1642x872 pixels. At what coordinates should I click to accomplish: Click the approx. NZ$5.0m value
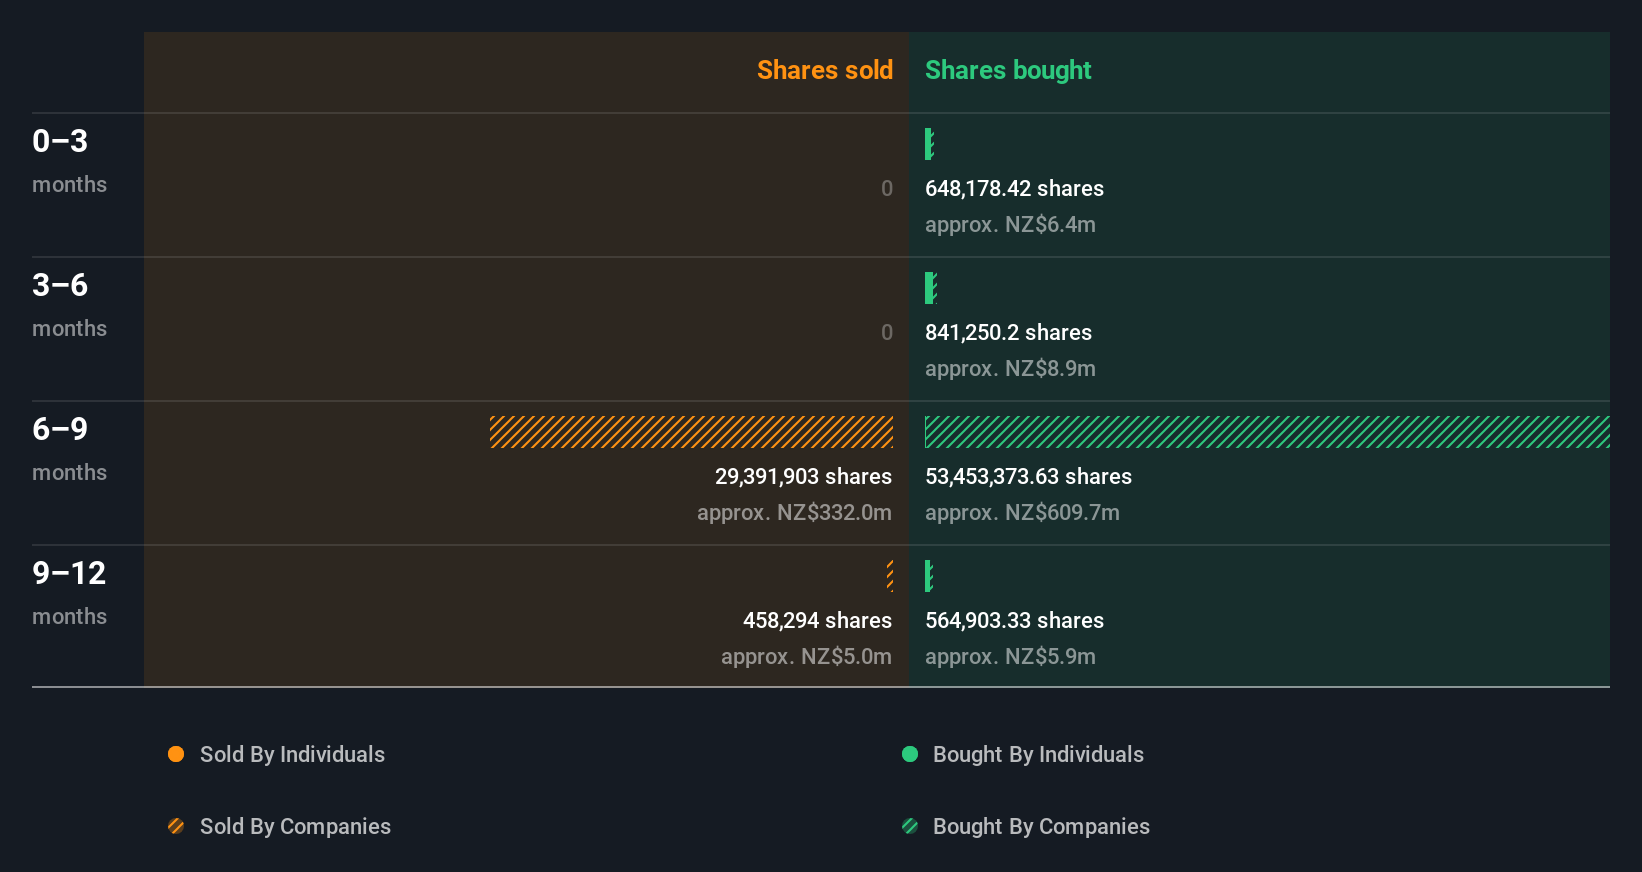click(x=806, y=657)
